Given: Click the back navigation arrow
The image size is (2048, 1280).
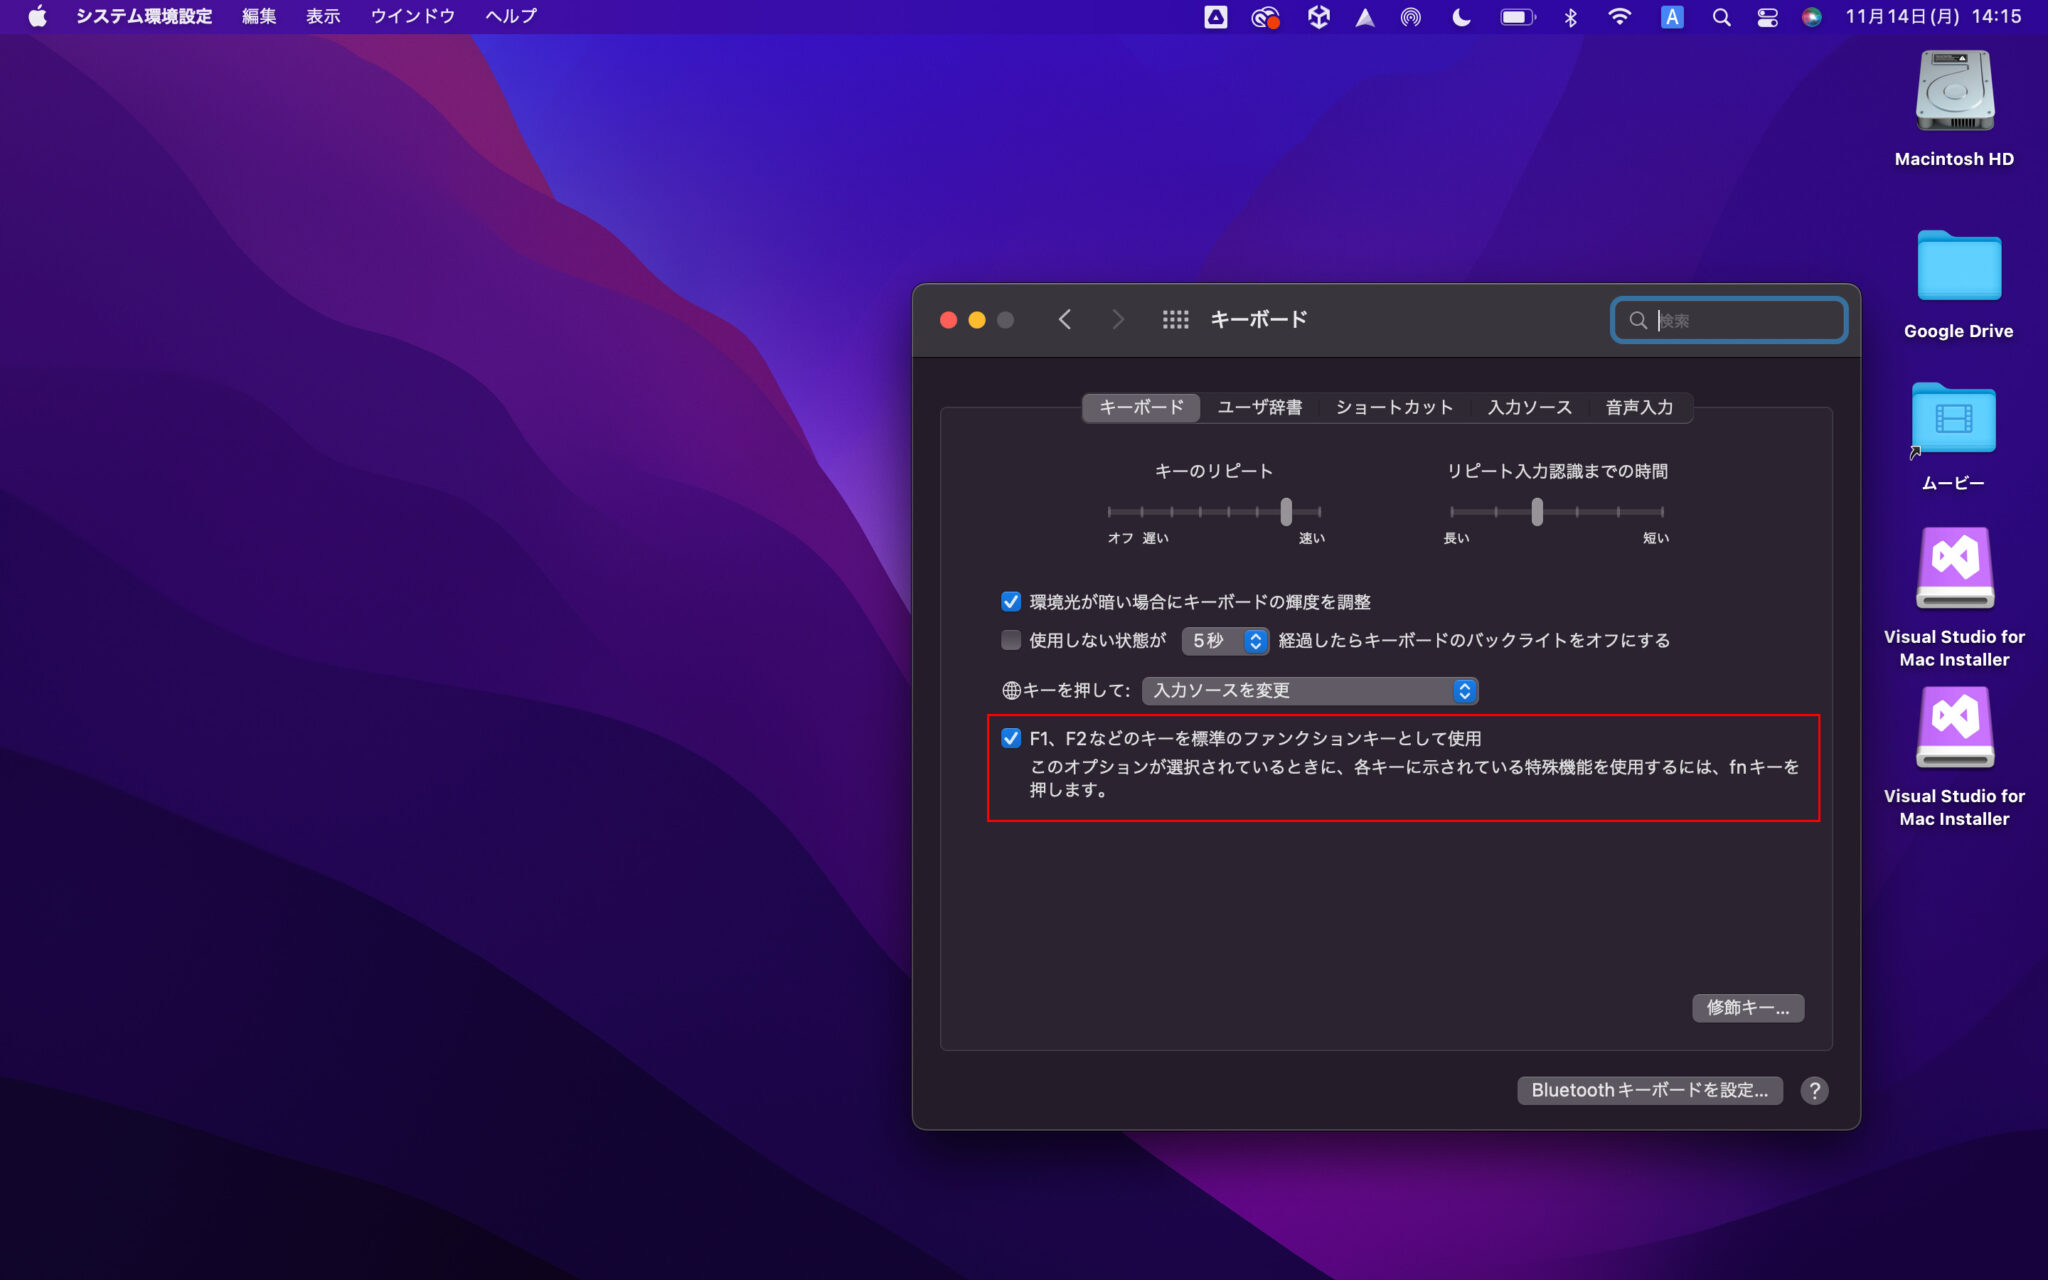Looking at the screenshot, I should tap(1065, 319).
